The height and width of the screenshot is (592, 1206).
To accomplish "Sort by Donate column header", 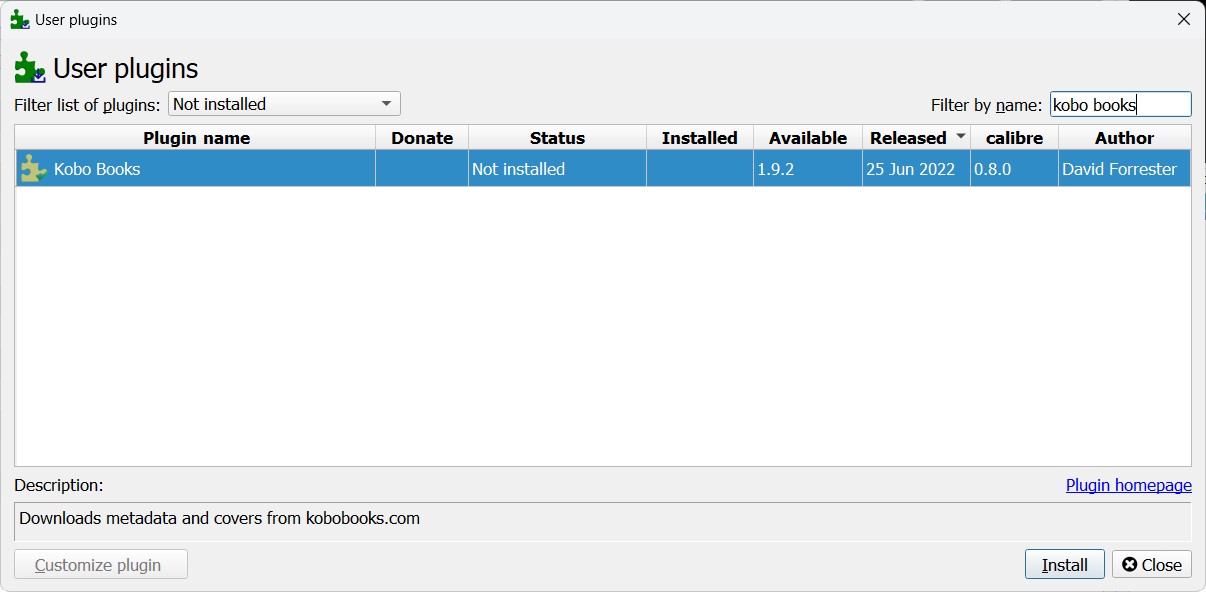I will (x=422, y=138).
